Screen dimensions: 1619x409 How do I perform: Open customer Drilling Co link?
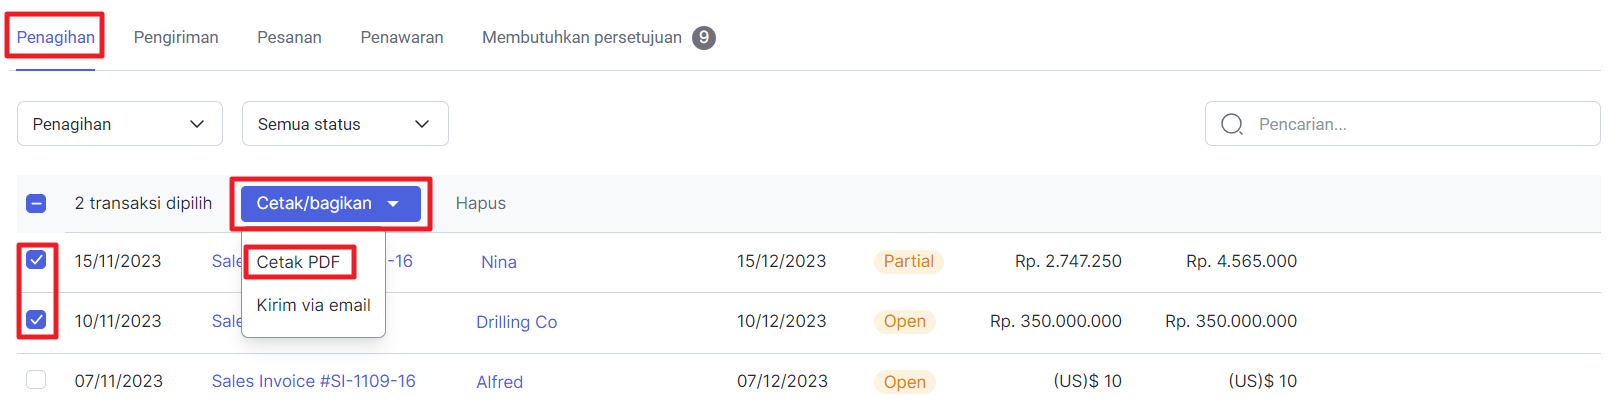point(516,322)
